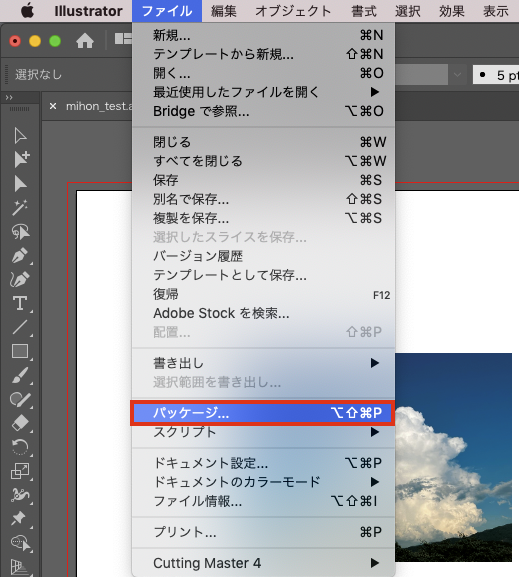The height and width of the screenshot is (577, 519).
Task: Open the 書式 menu
Action: pos(364,11)
